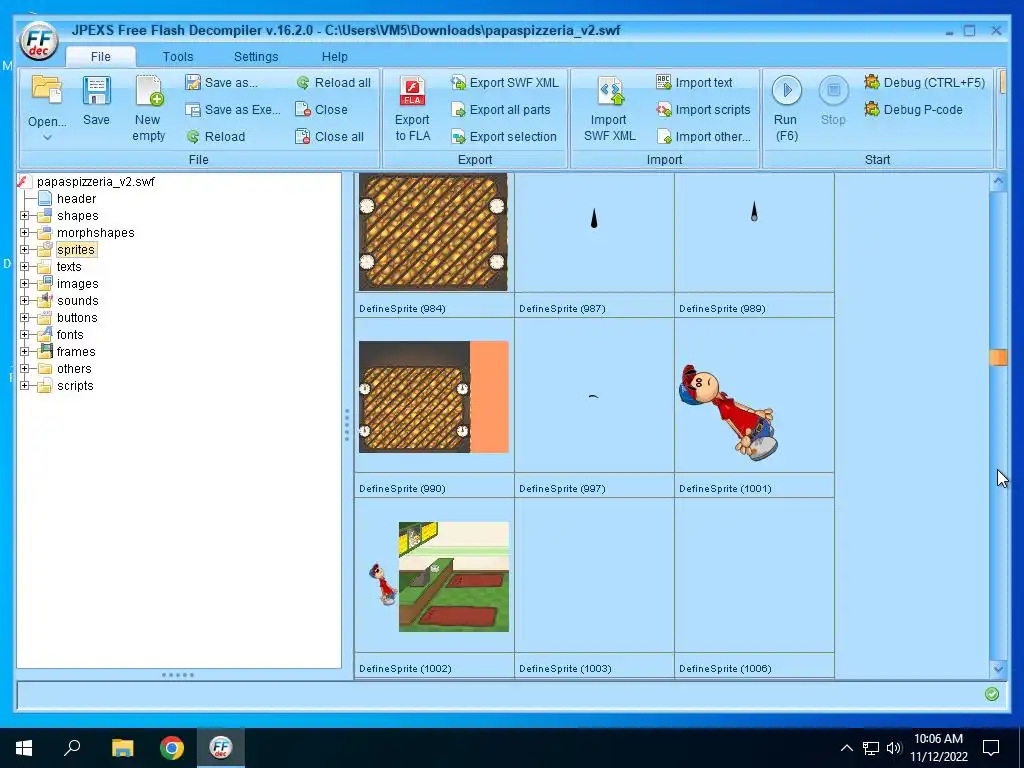Run the SWF with Run (F6)
The height and width of the screenshot is (768, 1024).
point(786,108)
